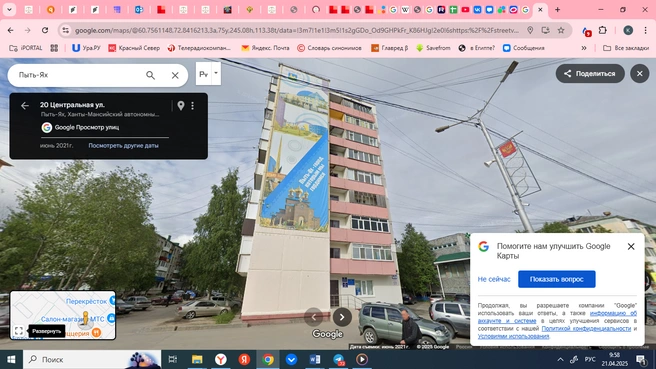Screen dimensions: 656x369
Task: Open Microsoft Word from the taskbar
Action: click(x=315, y=359)
